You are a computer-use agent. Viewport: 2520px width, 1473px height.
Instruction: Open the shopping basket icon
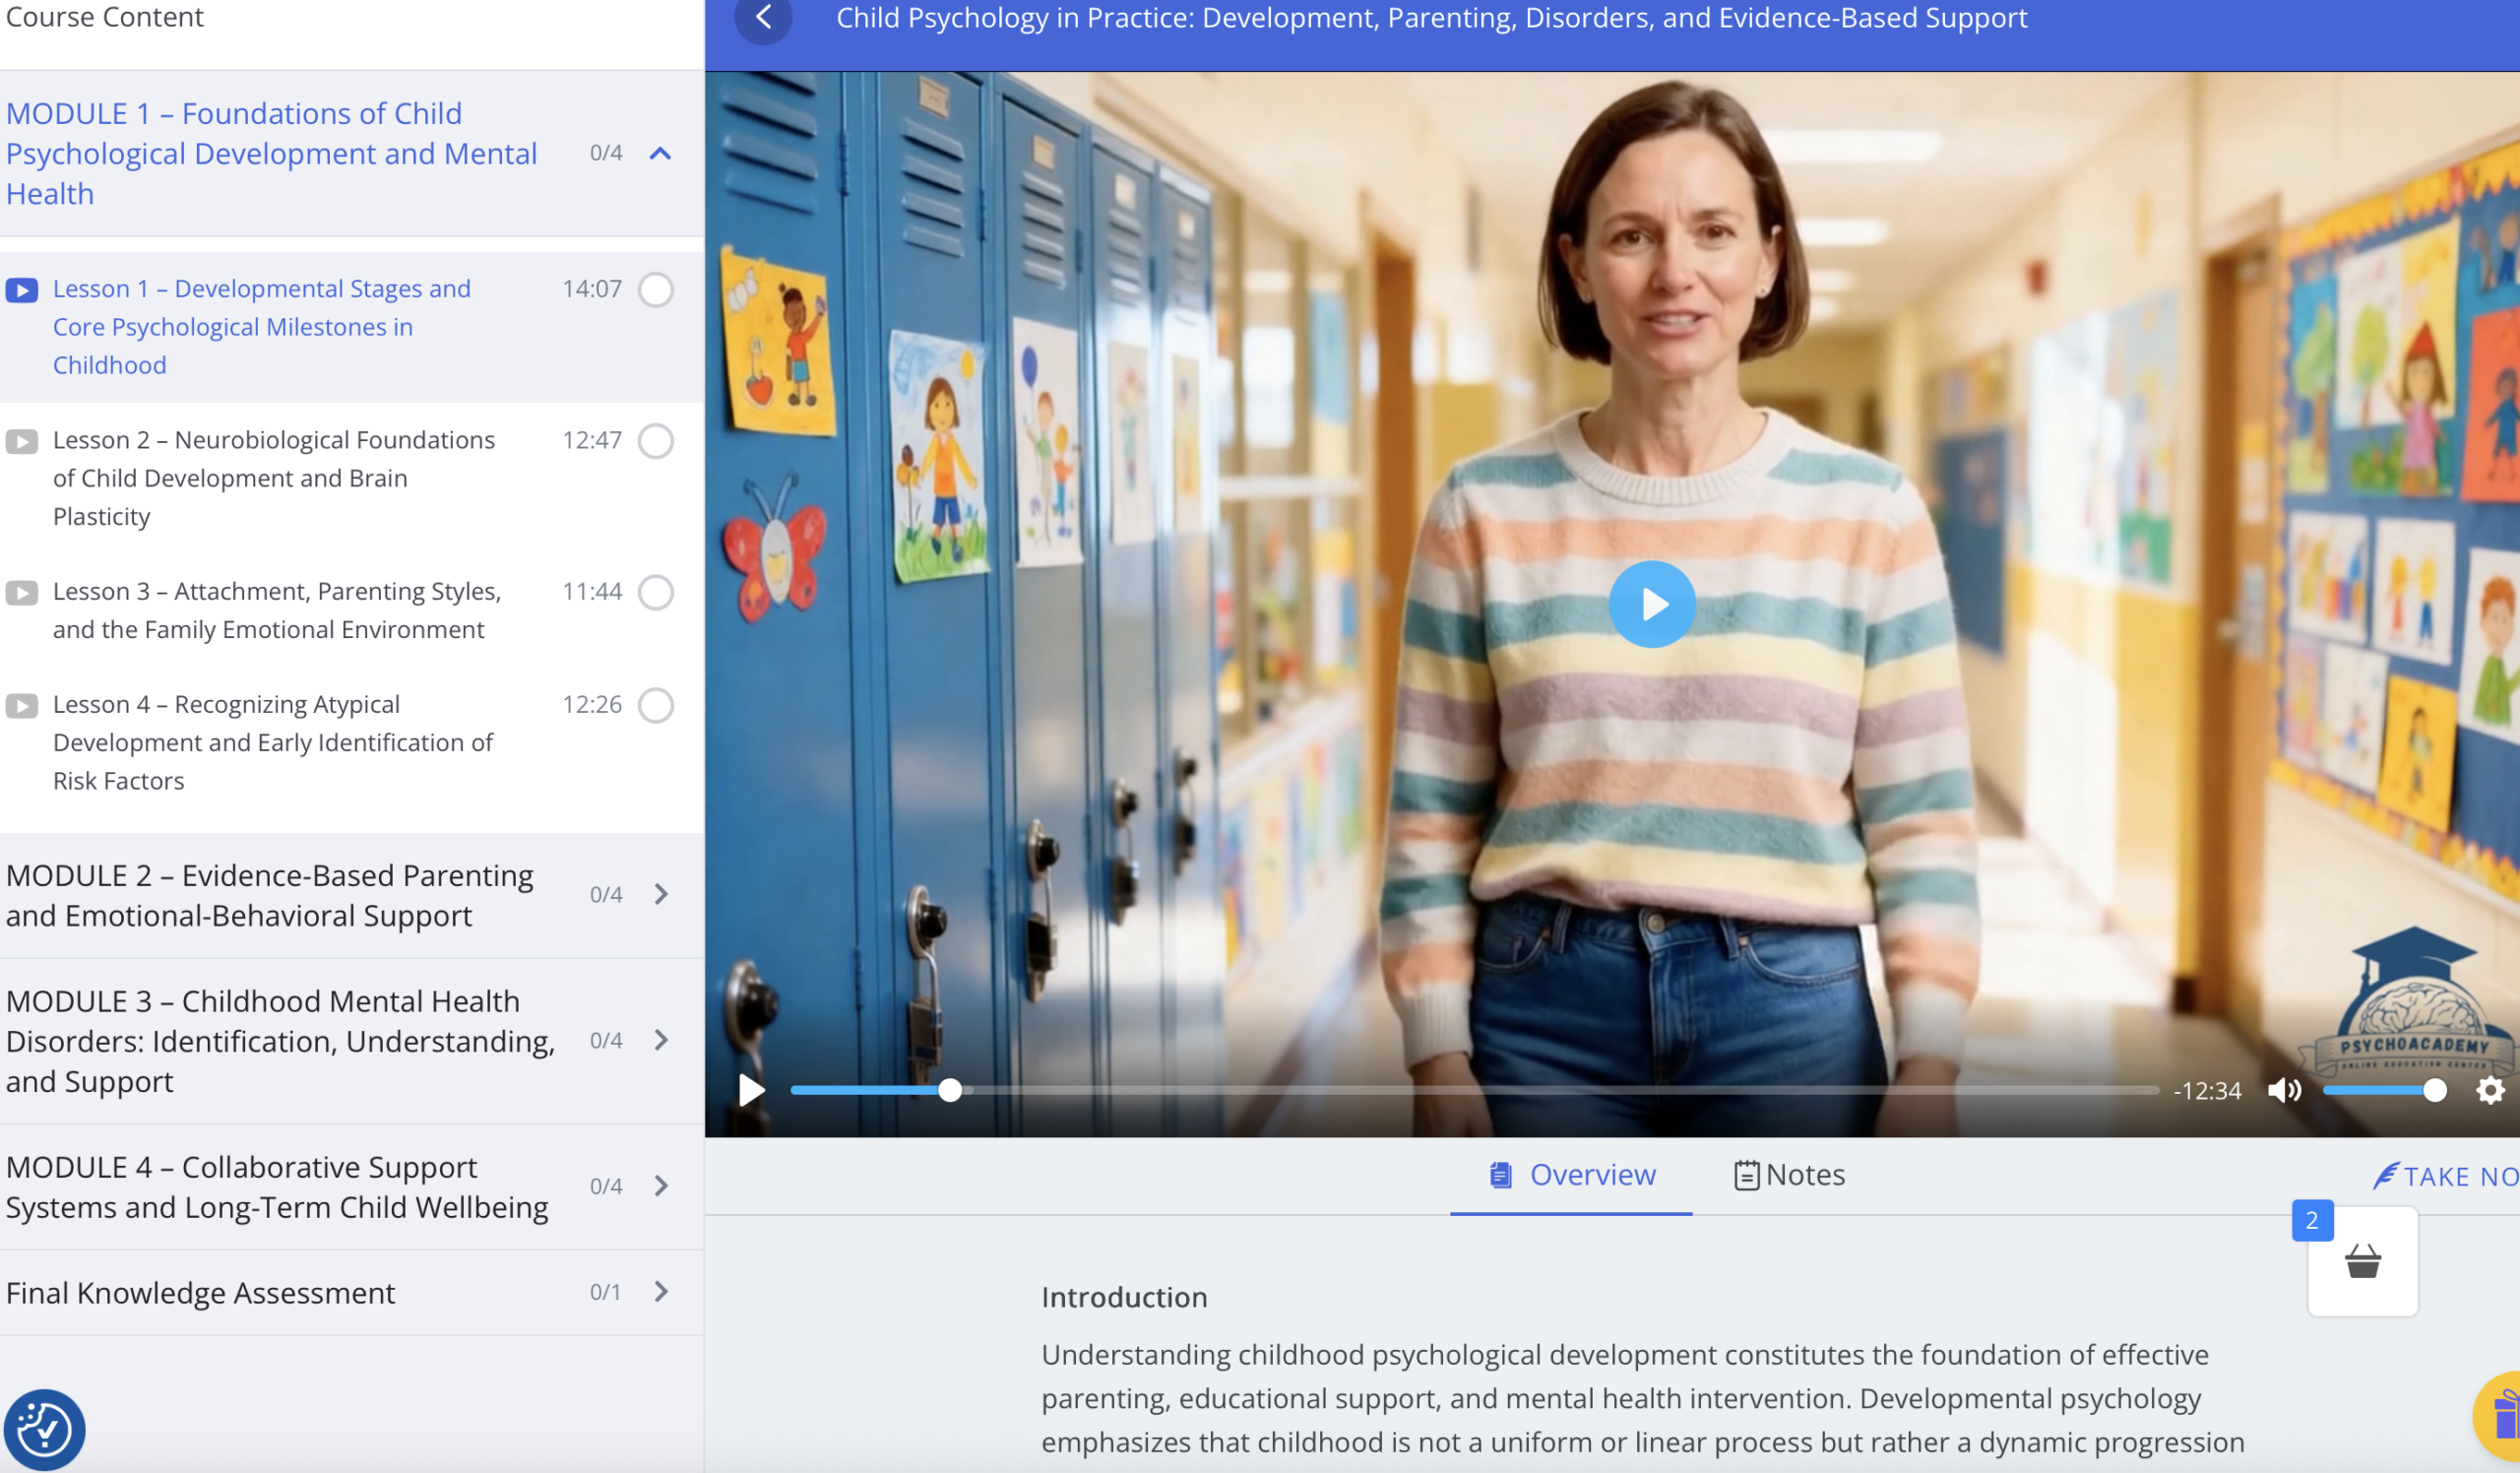pos(2362,1262)
